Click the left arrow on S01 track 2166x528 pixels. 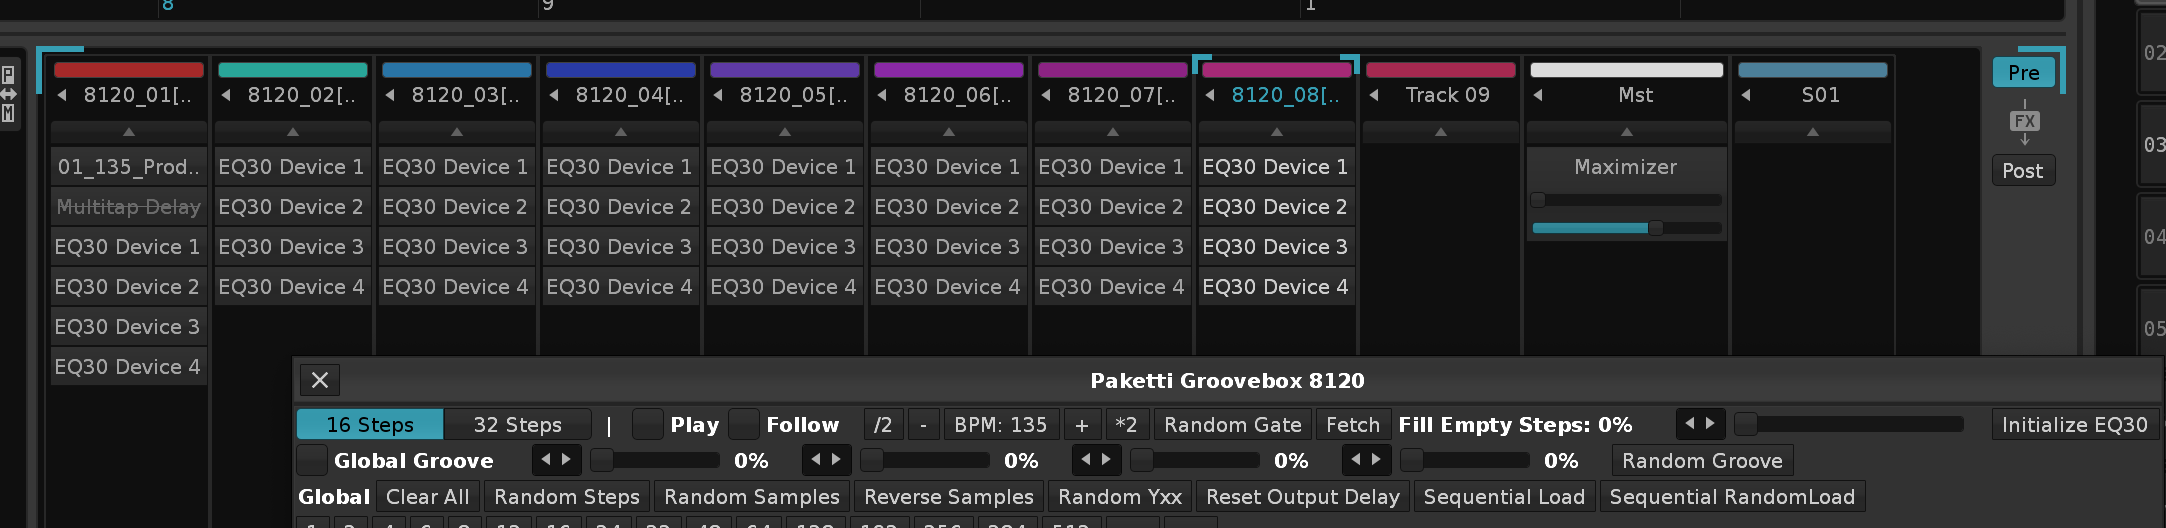[x=1746, y=95]
